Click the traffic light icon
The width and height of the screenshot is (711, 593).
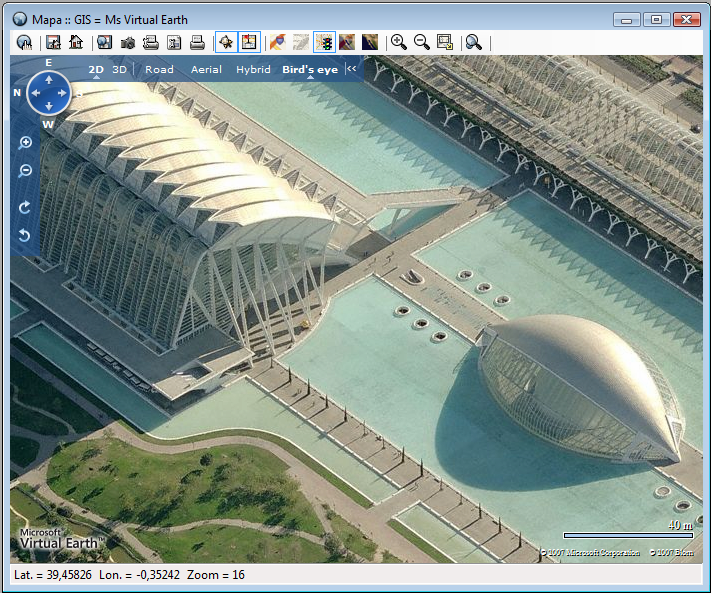pos(323,42)
